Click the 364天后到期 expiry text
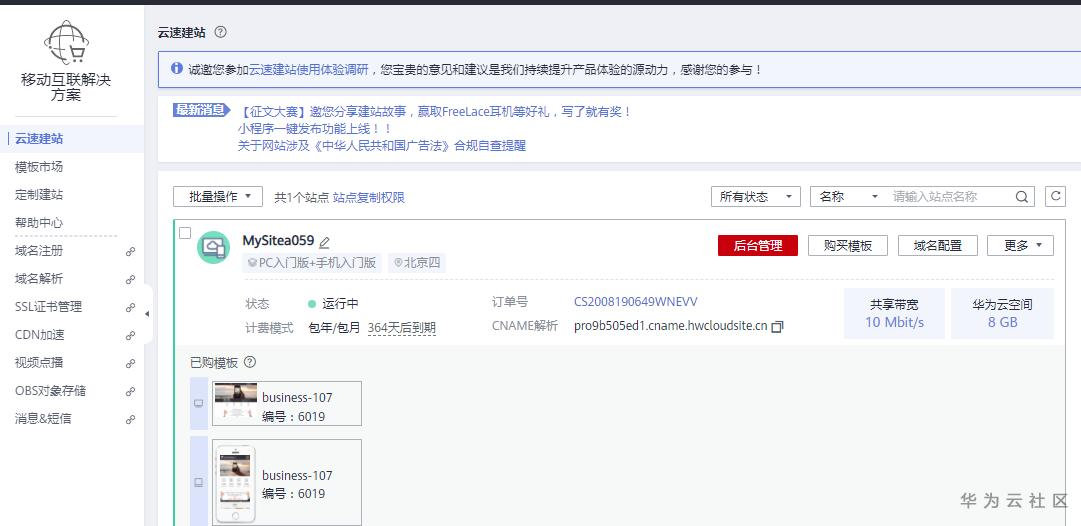 click(x=402, y=327)
